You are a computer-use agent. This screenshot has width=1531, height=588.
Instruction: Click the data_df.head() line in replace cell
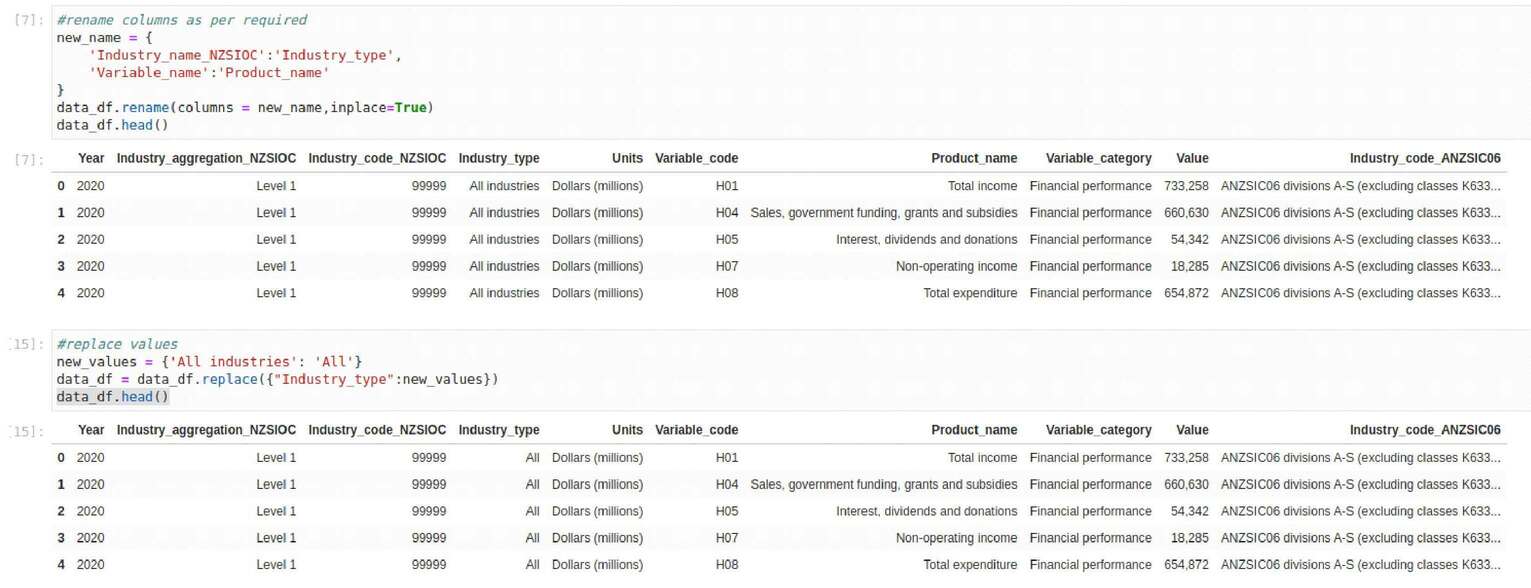point(110,396)
